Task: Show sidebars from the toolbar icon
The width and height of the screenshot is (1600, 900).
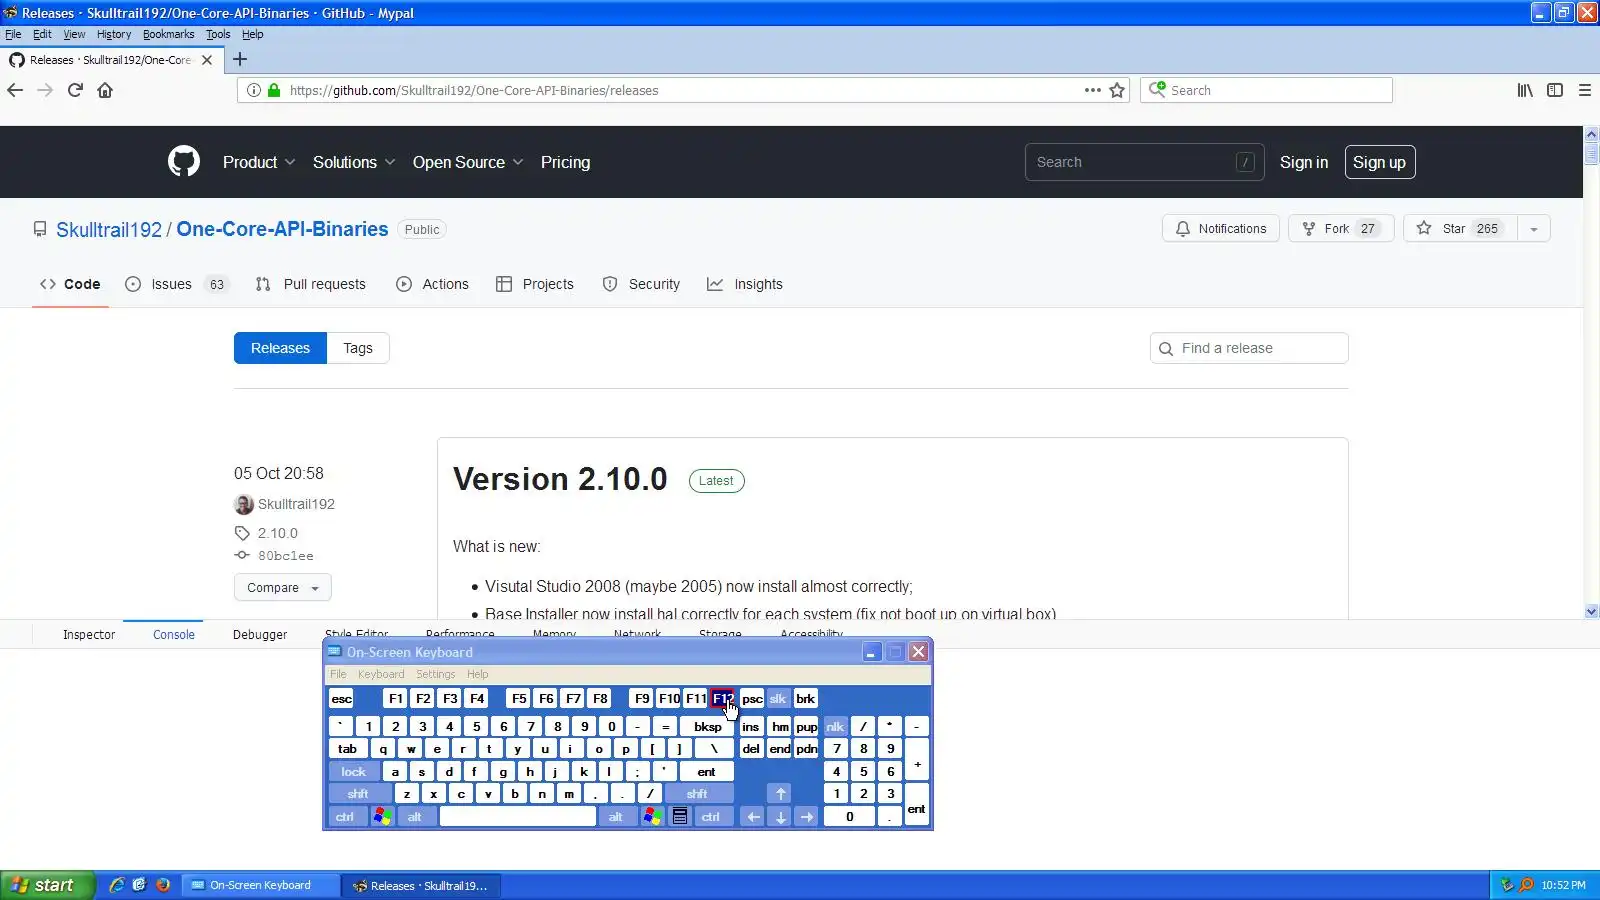Action: point(1555,90)
